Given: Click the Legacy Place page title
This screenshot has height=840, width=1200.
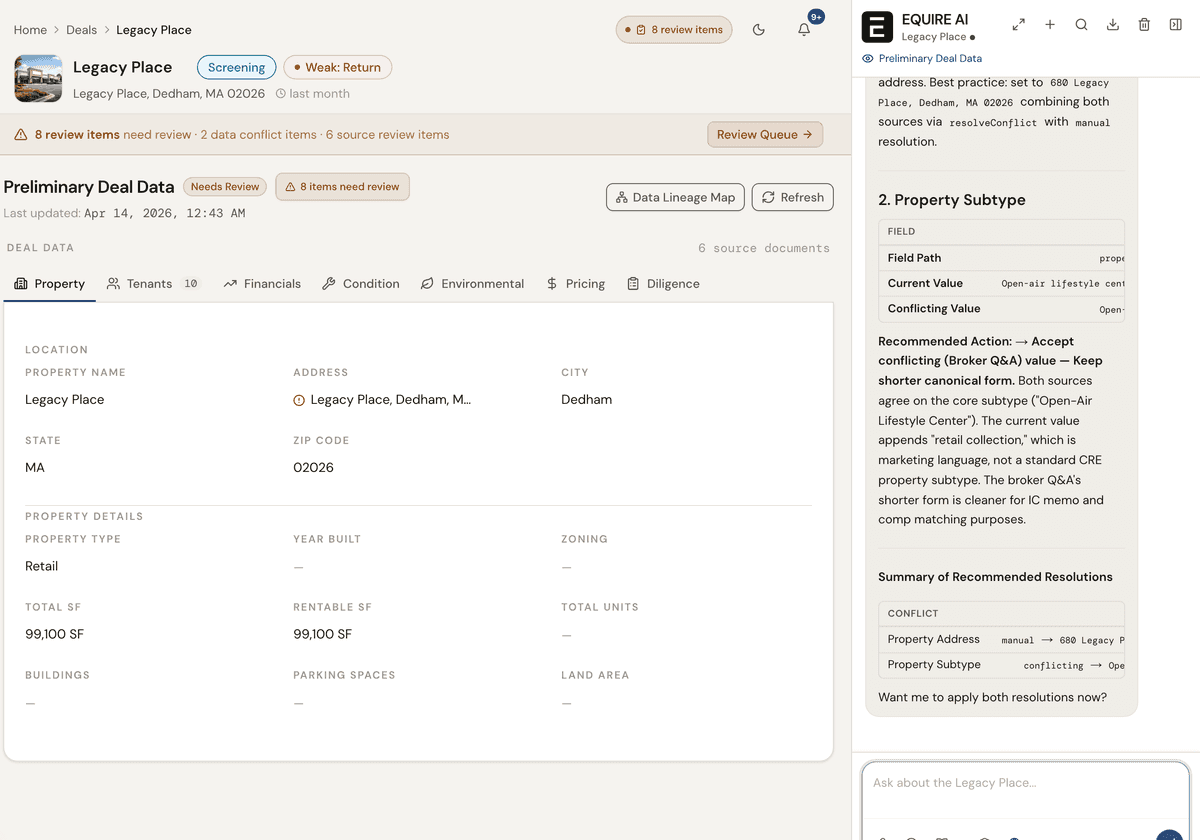Looking at the screenshot, I should pyautogui.click(x=123, y=67).
